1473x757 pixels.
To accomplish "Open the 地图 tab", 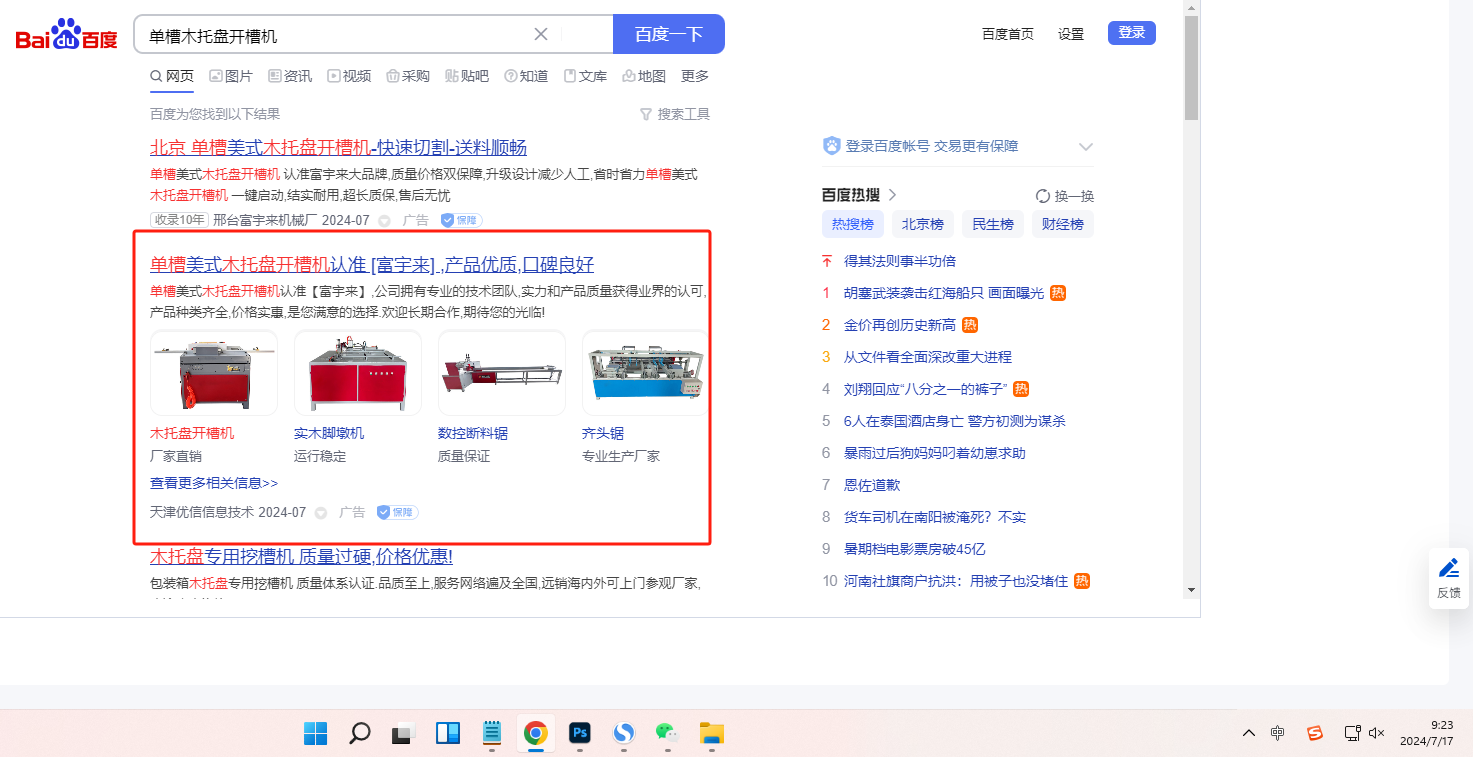I will point(644,76).
